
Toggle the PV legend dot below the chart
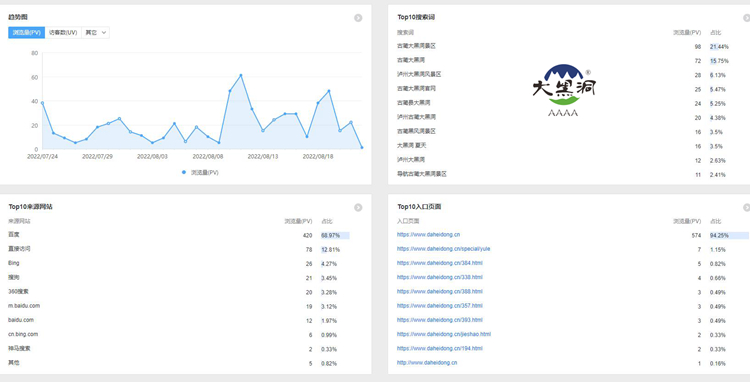tap(184, 173)
